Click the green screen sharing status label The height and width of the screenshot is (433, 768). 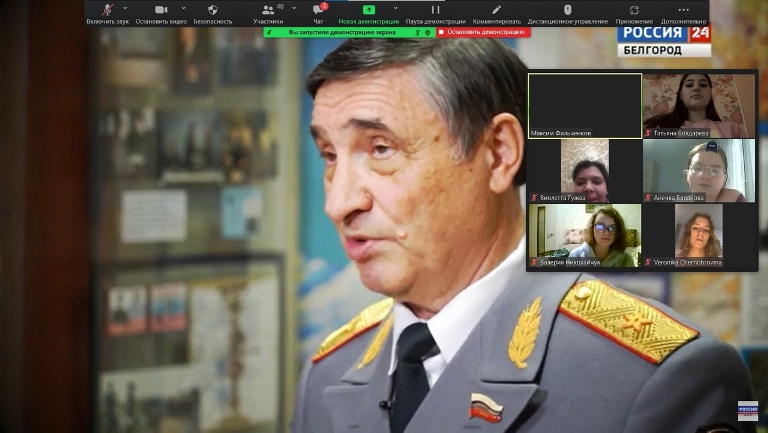click(342, 32)
